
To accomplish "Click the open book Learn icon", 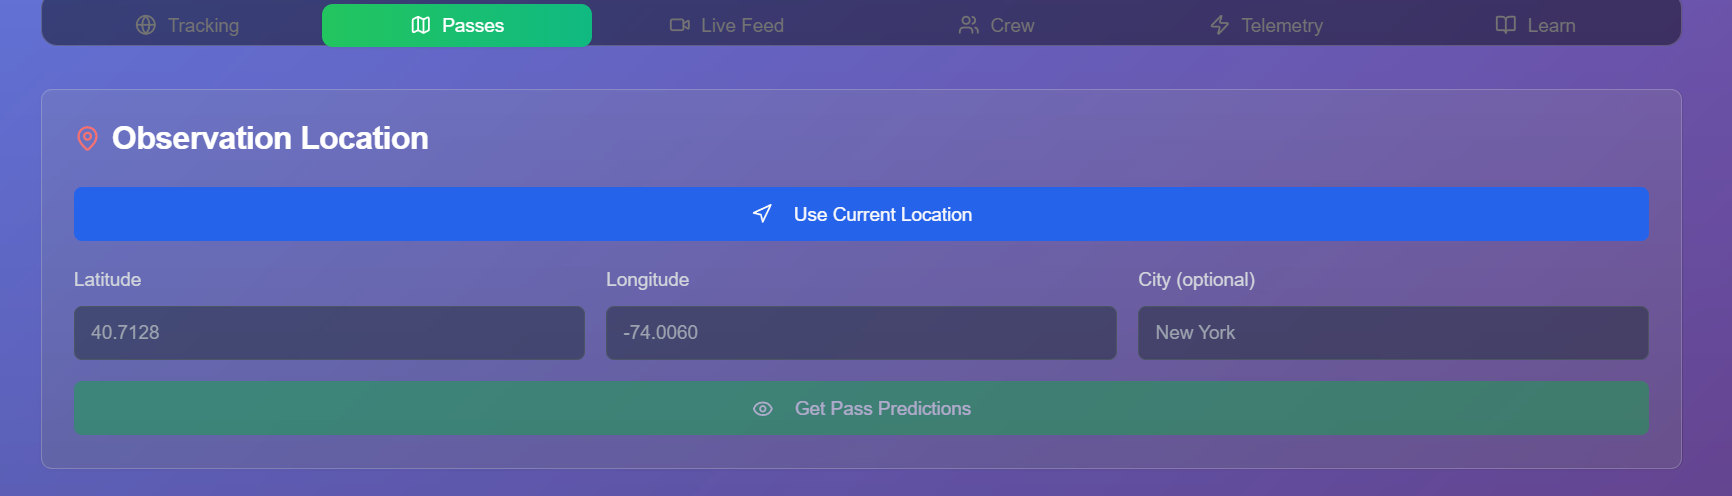I will [x=1506, y=25].
